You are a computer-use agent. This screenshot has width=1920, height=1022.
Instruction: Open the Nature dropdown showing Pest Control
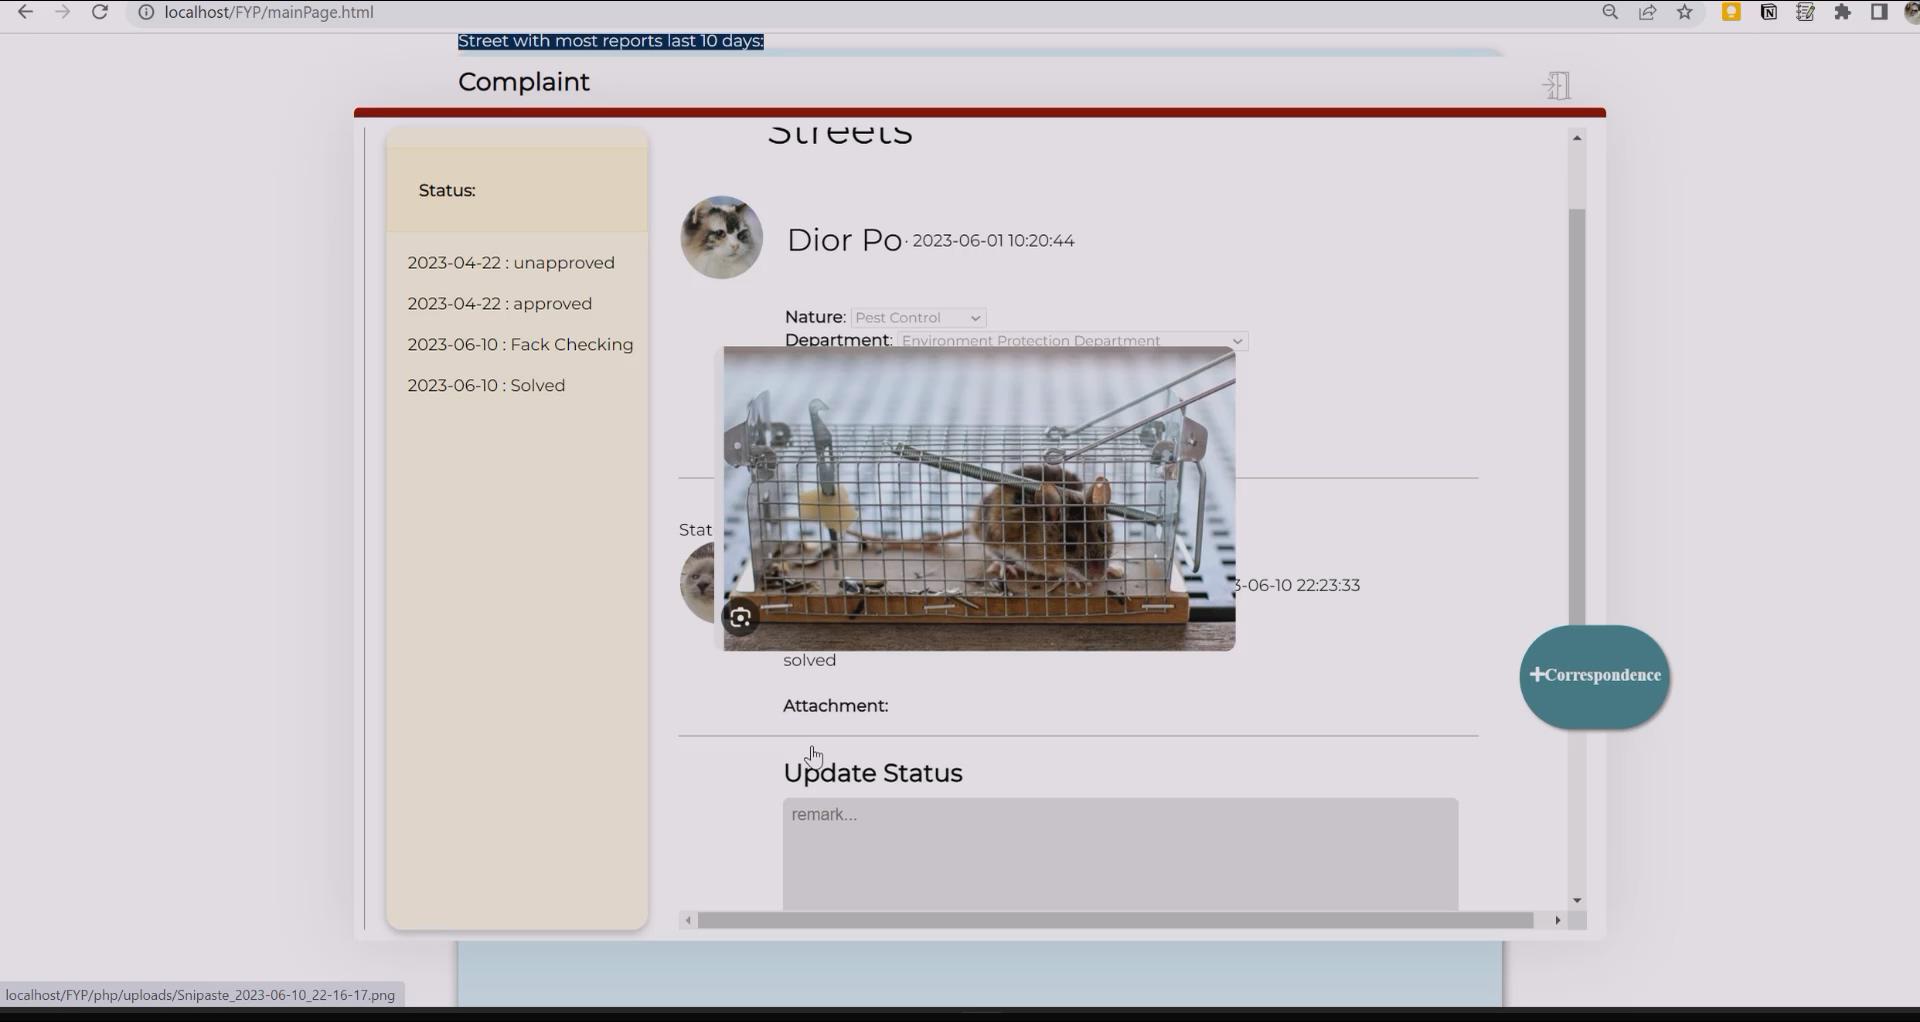(x=918, y=318)
